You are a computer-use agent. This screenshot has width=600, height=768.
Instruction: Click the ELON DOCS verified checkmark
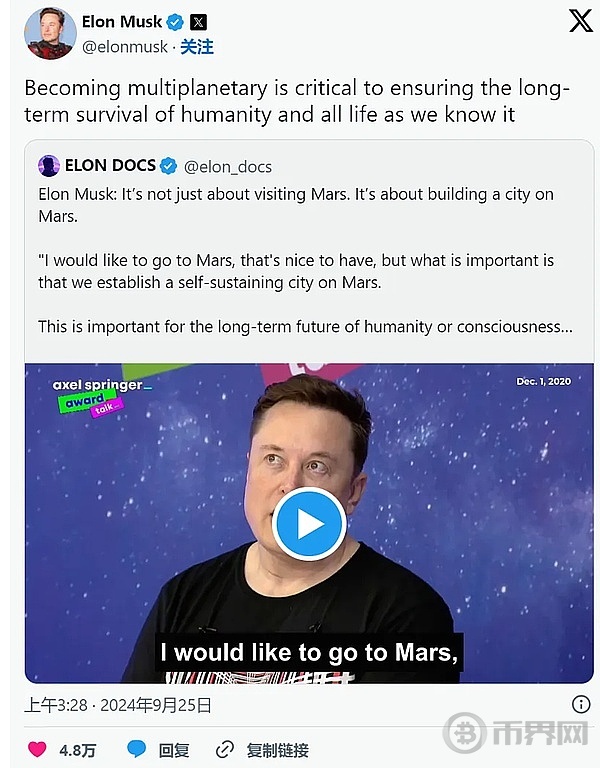168,166
